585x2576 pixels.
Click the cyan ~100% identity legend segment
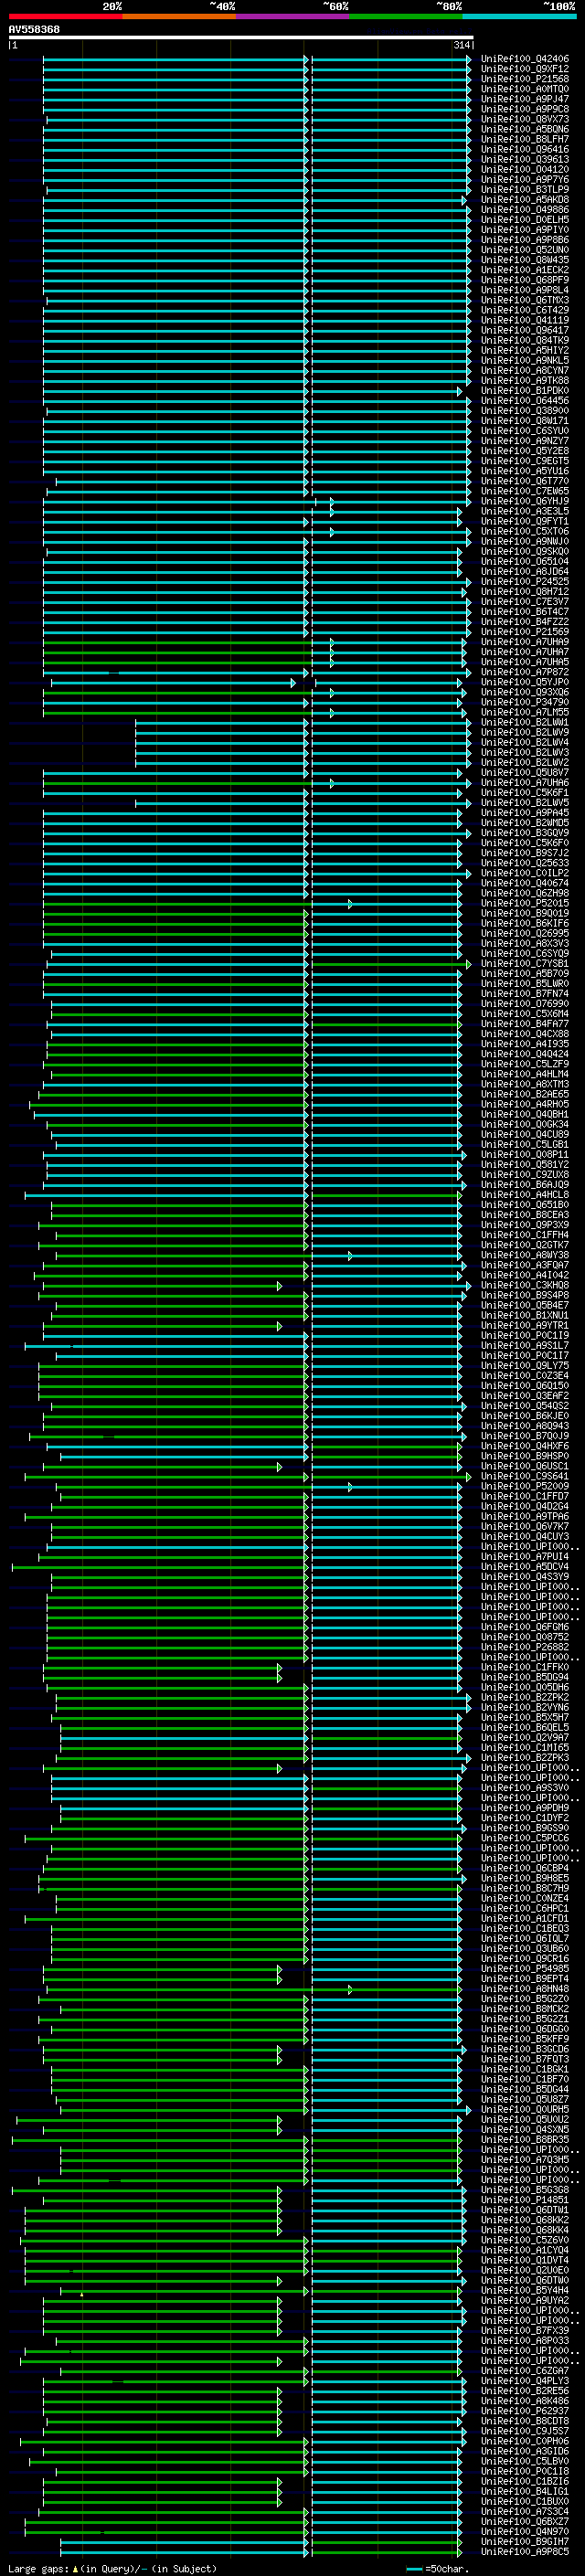point(519,16)
